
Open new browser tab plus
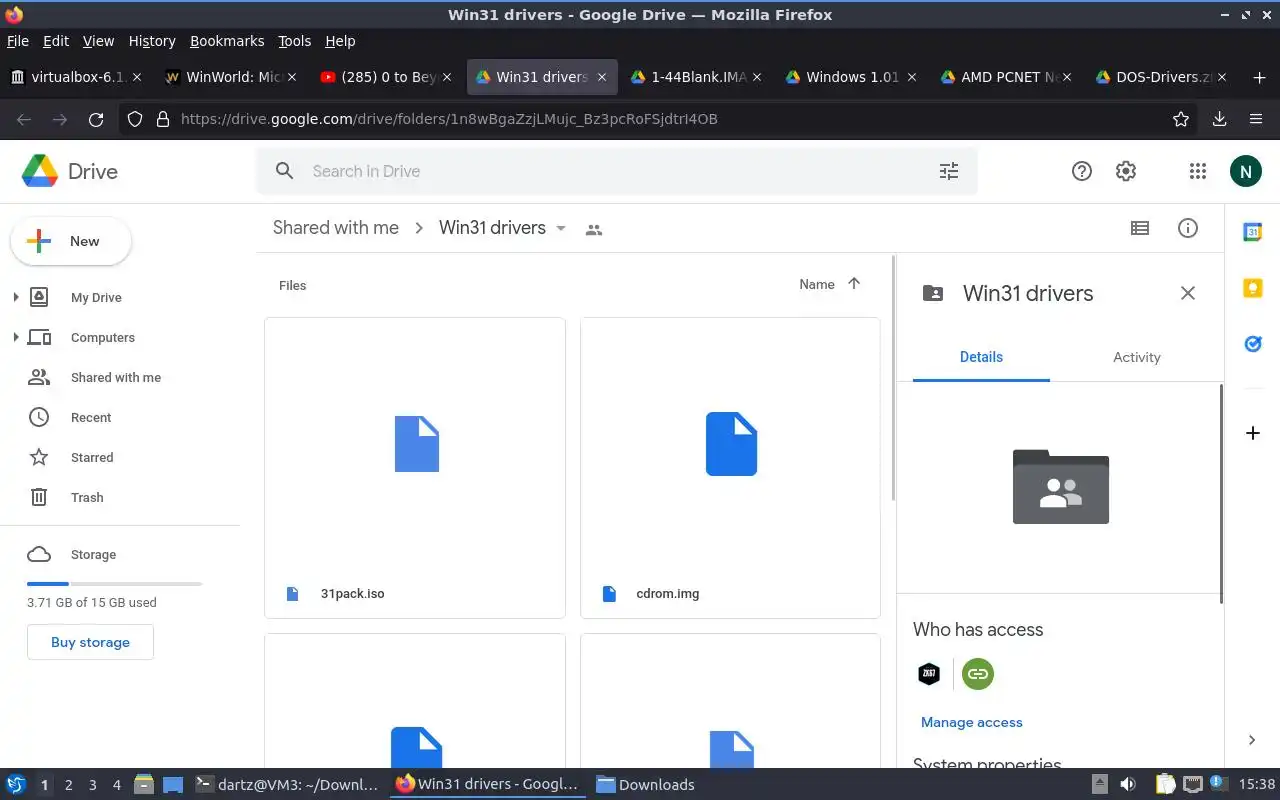click(1259, 77)
